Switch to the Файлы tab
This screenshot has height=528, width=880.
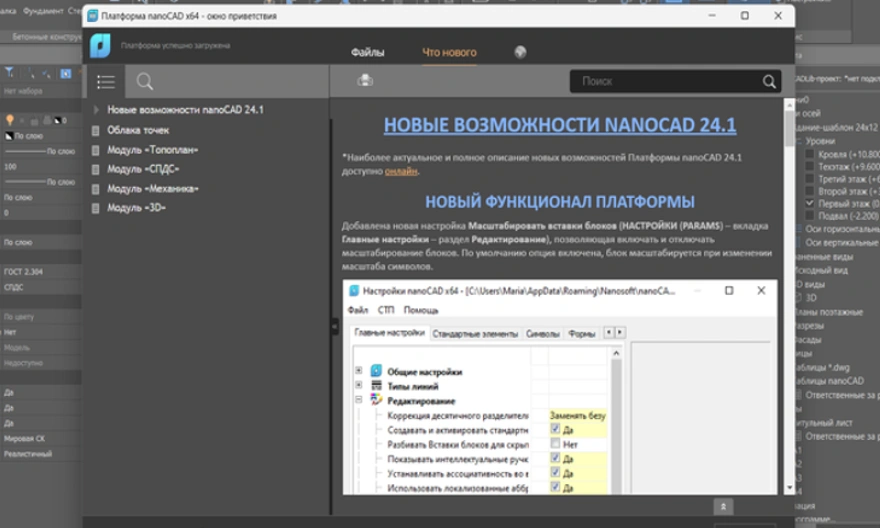367,52
